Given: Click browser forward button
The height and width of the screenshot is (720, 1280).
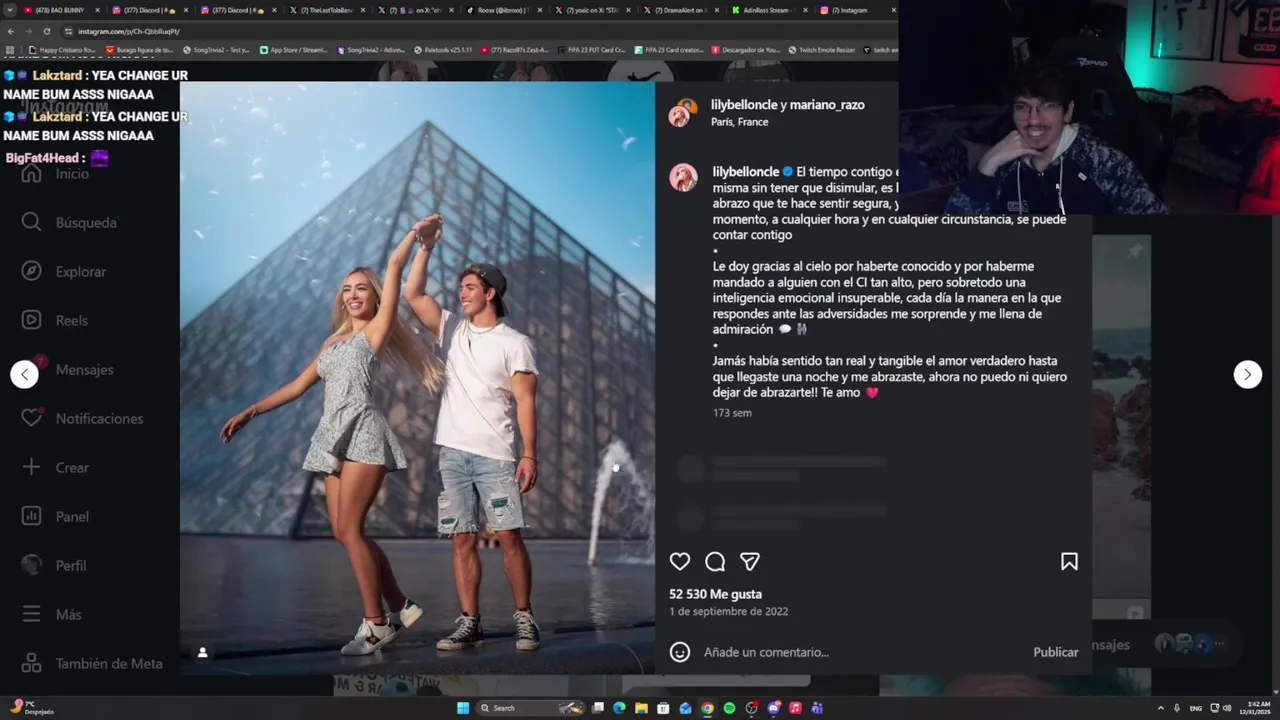Looking at the screenshot, I should click(29, 31).
